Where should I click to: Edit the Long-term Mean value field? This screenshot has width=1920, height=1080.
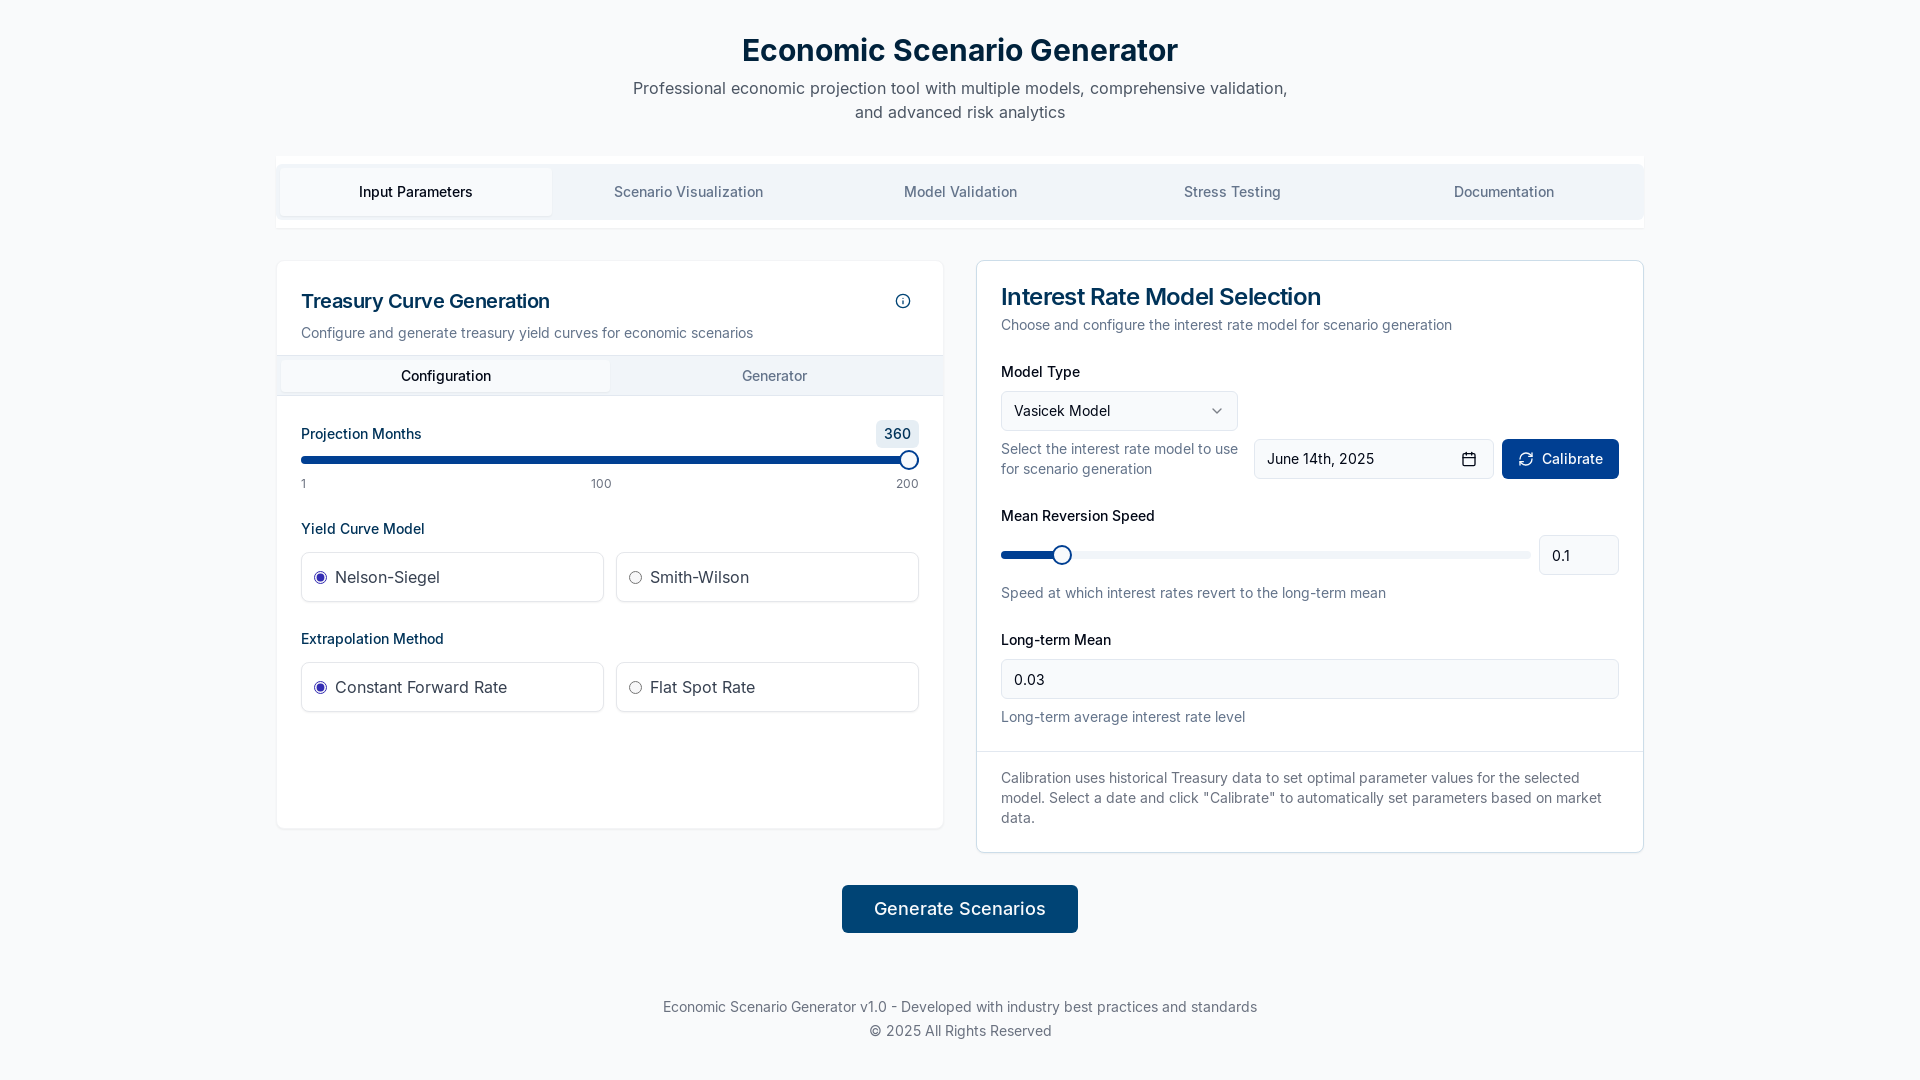[x=1309, y=679]
